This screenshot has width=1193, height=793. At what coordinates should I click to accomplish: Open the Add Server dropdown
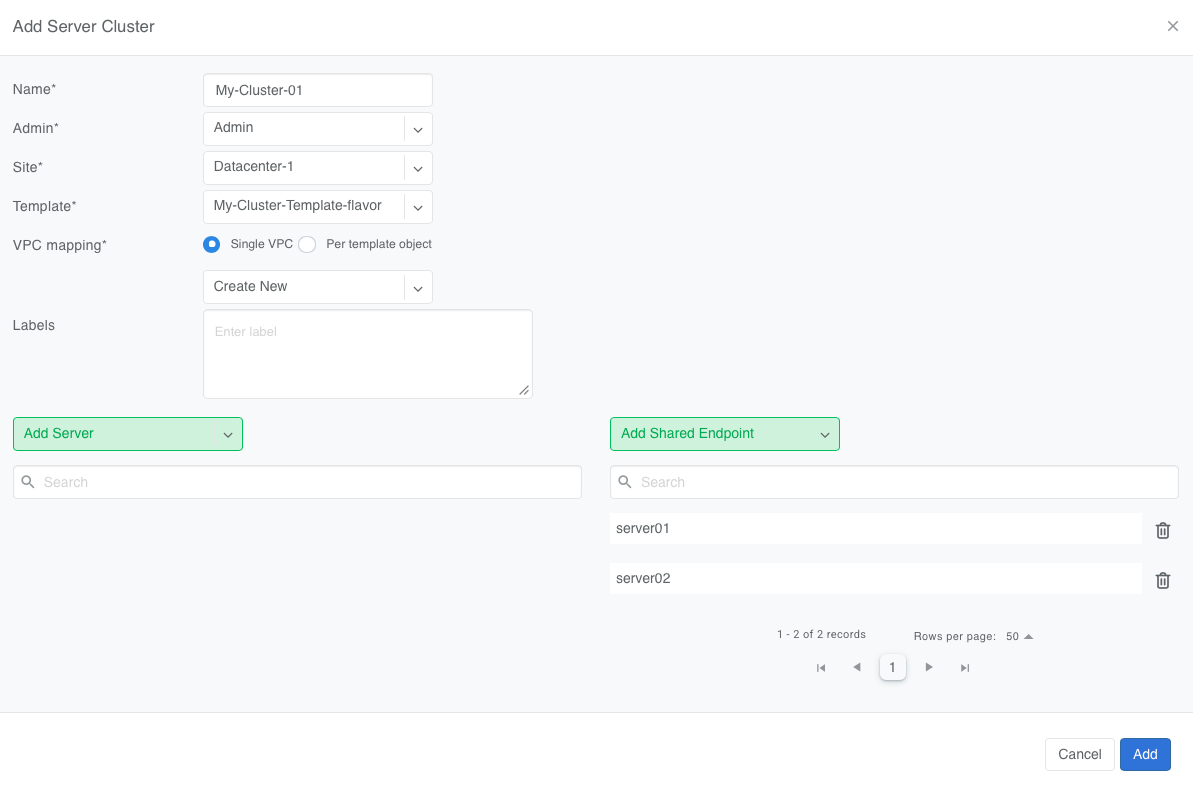coord(128,434)
